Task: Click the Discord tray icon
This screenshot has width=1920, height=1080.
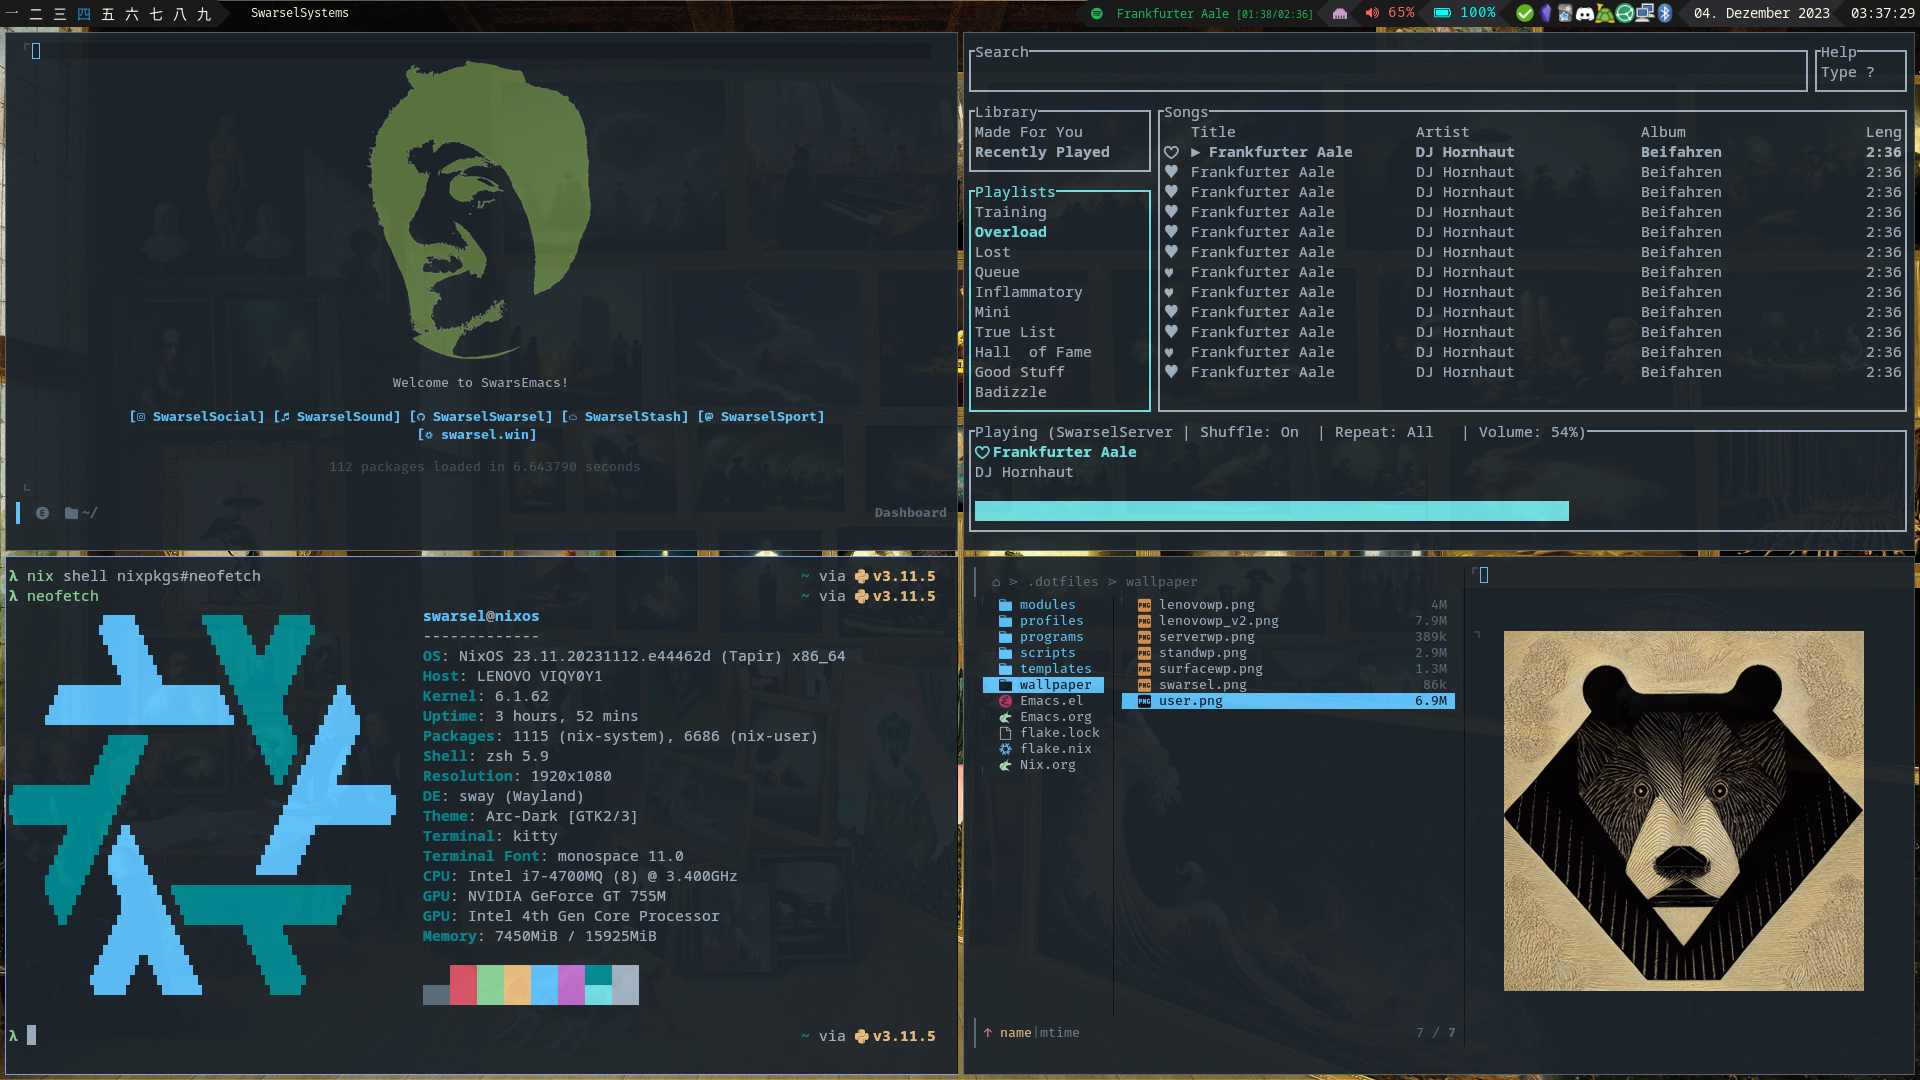Action: click(1585, 13)
